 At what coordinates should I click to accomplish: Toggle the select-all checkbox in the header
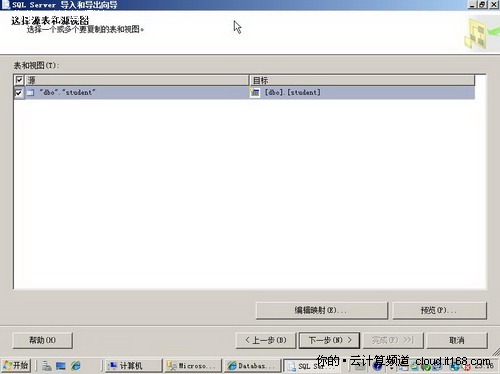(19, 80)
